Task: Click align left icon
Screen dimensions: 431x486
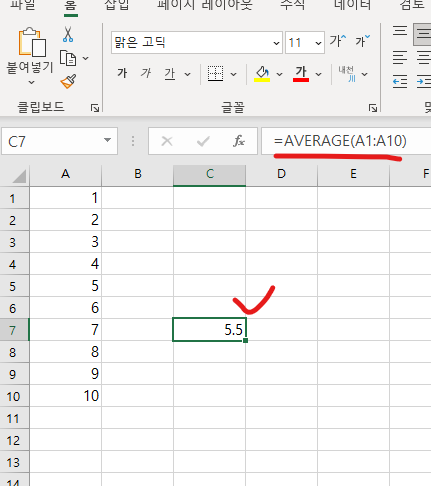Action: coord(400,57)
